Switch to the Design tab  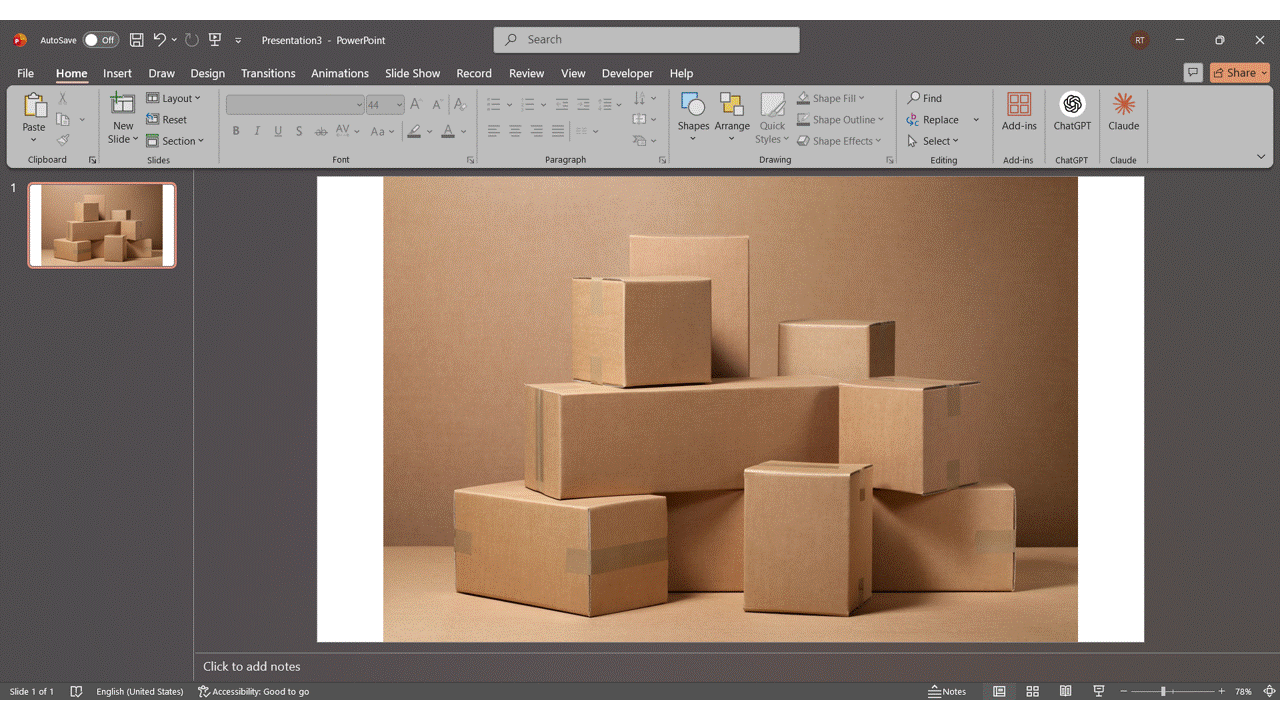tap(207, 73)
